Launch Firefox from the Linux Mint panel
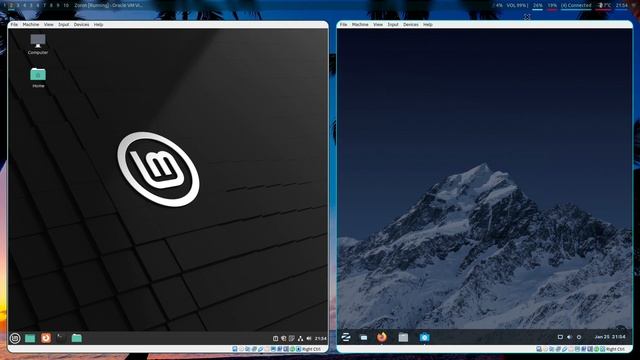The width and height of the screenshot is (640, 360). click(46, 338)
